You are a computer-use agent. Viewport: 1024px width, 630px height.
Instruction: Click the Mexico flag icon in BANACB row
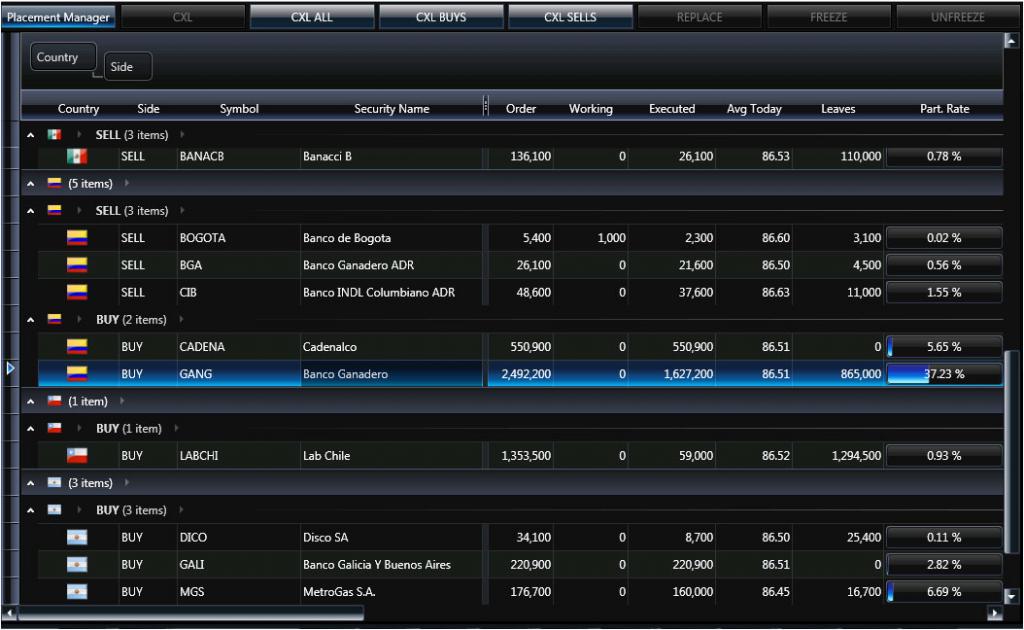pos(77,157)
